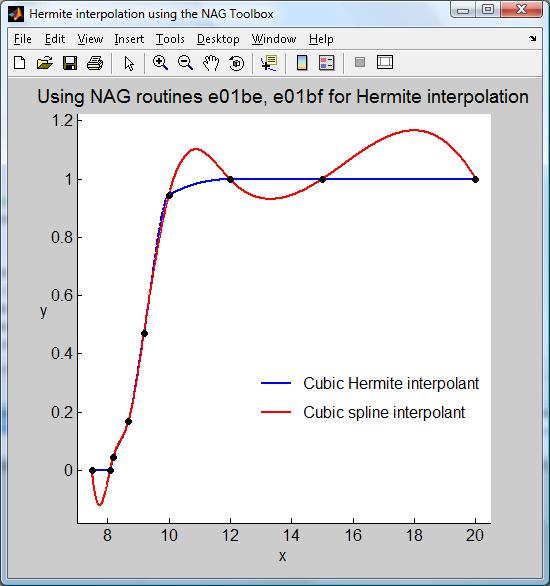This screenshot has width=550, height=586.
Task: Open the Tools menu
Action: click(170, 39)
